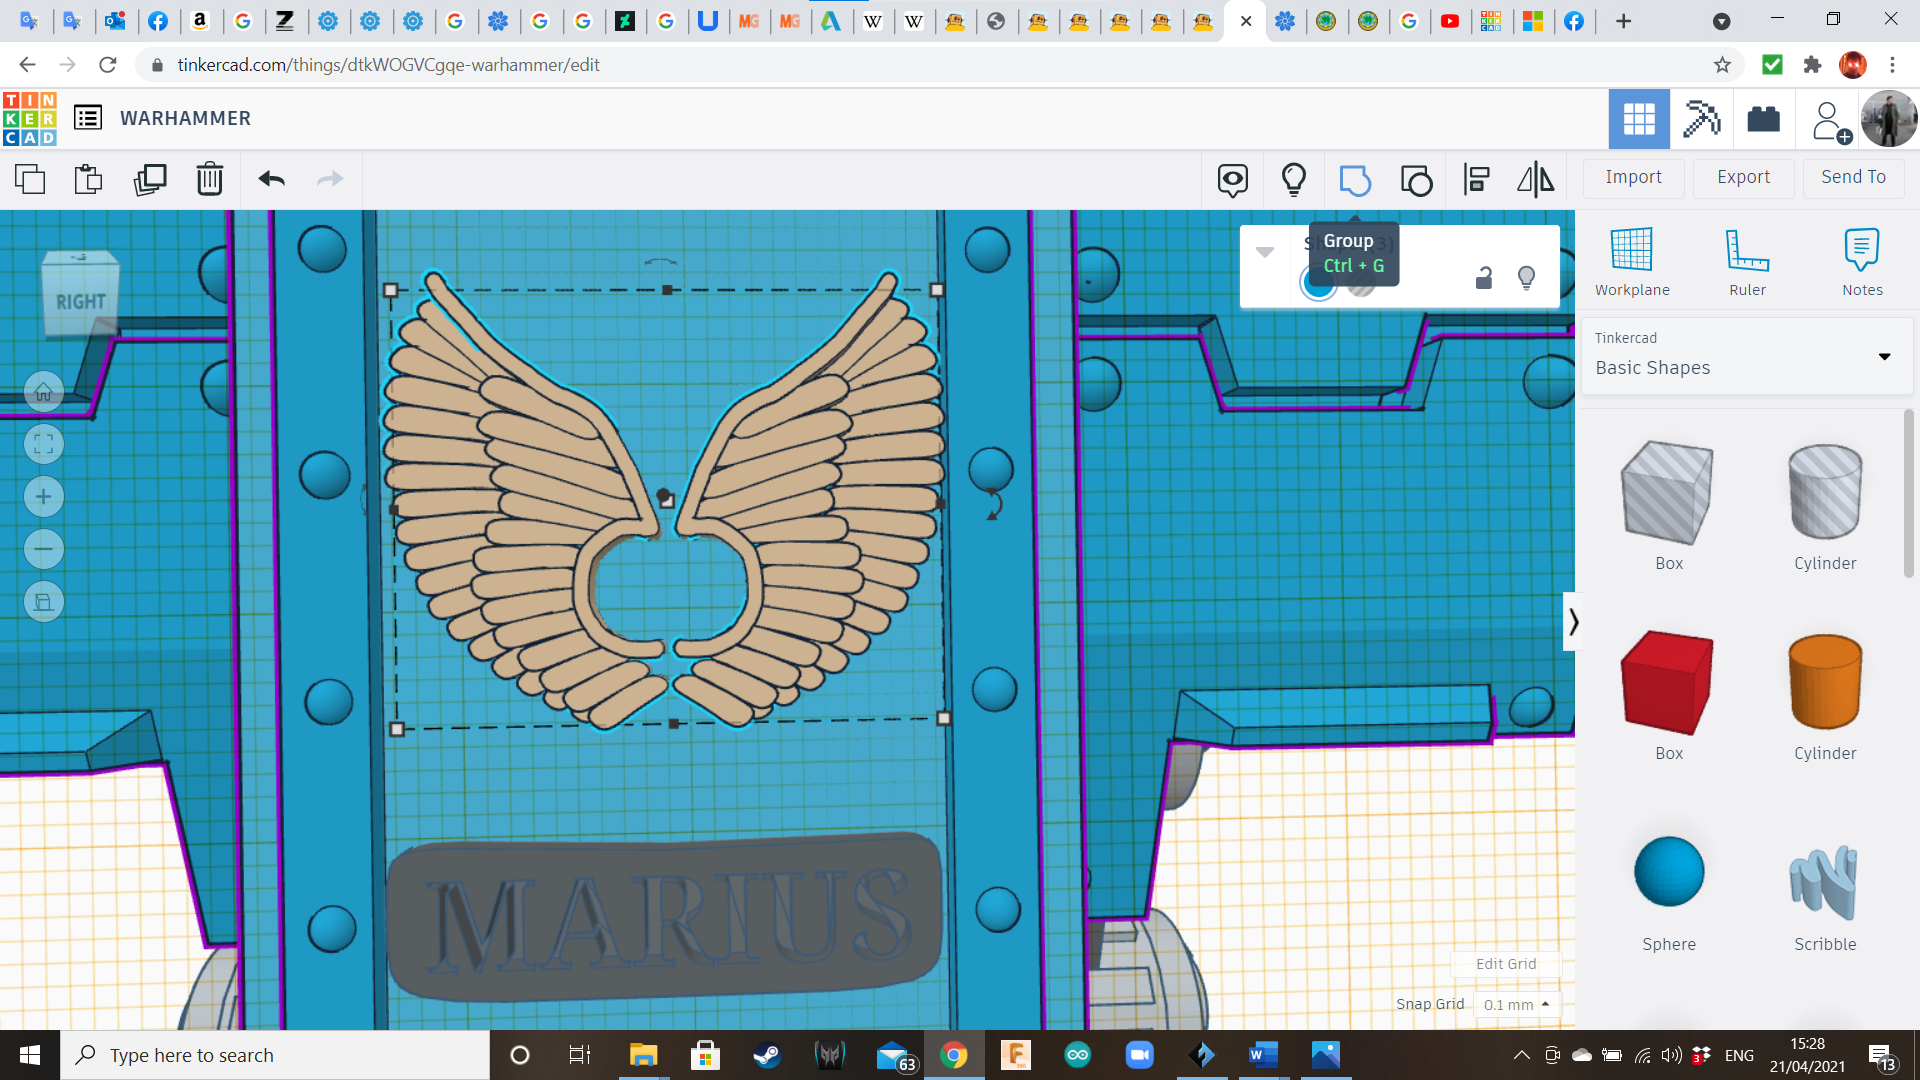Click the Duplicate and repeat icon
This screenshot has height=1080, width=1920.
[150, 180]
